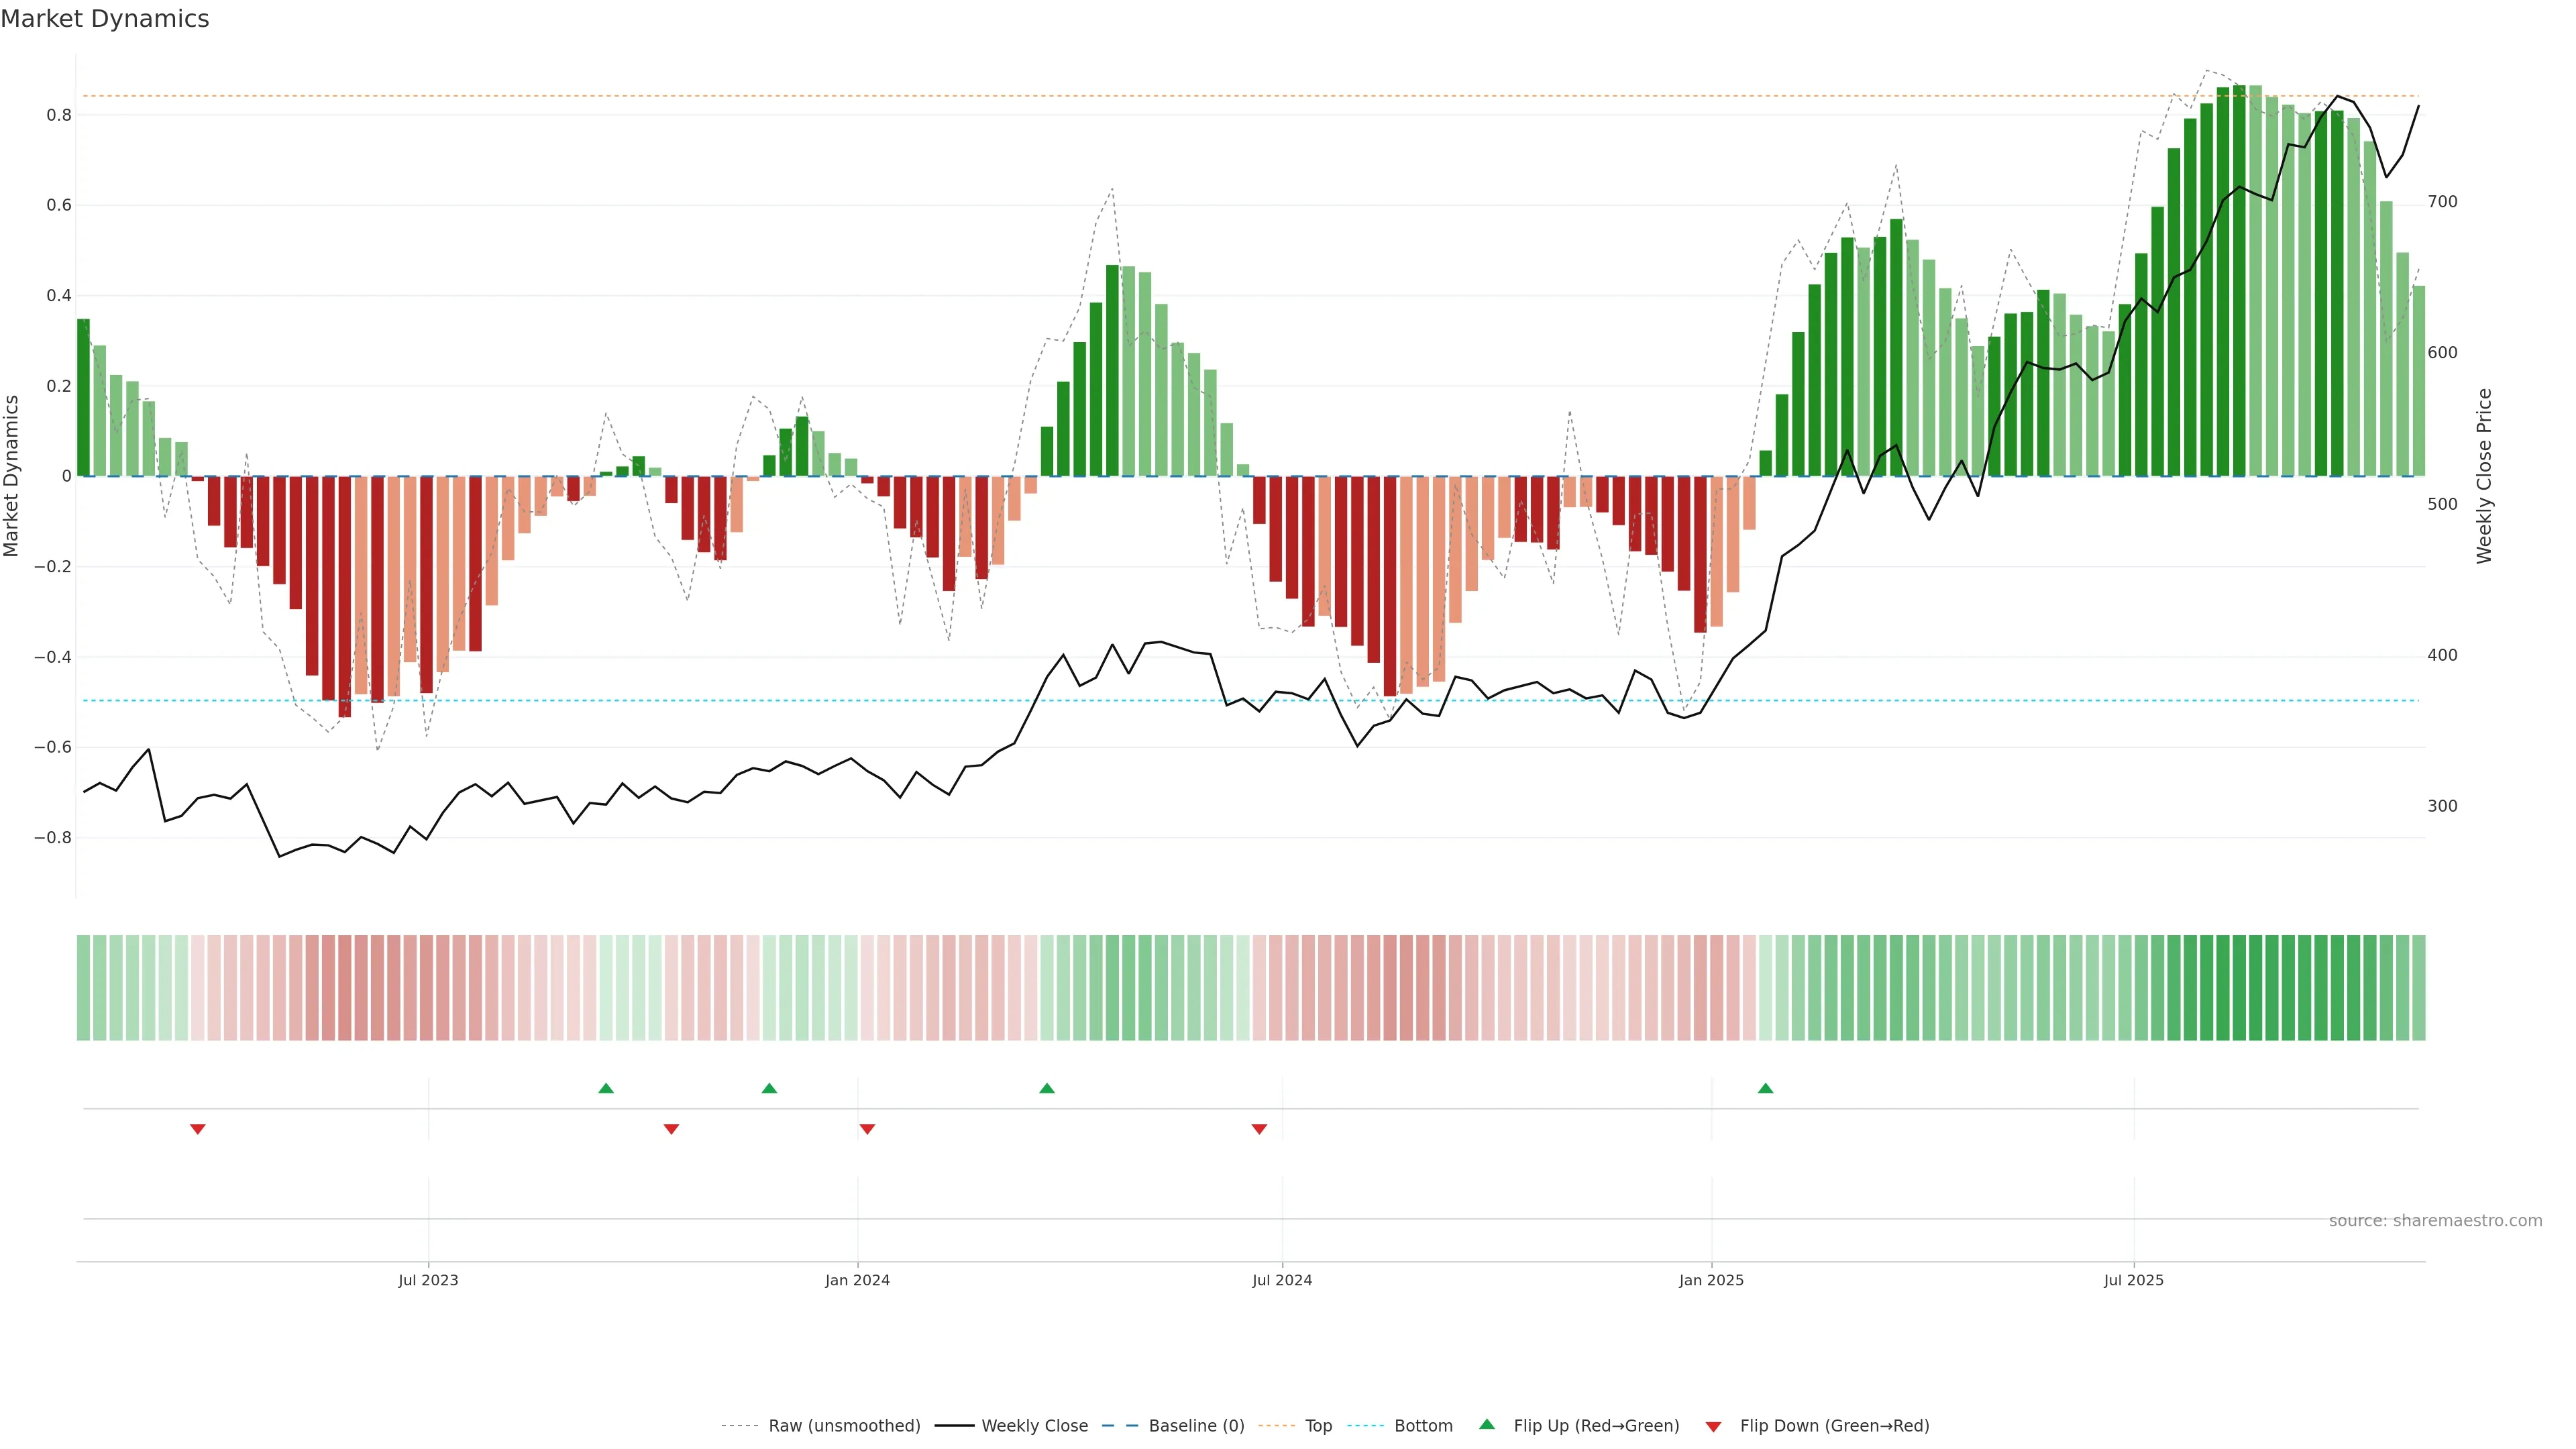Click the green flip-up marker between Jan and Jul 2024

pos(1047,1088)
